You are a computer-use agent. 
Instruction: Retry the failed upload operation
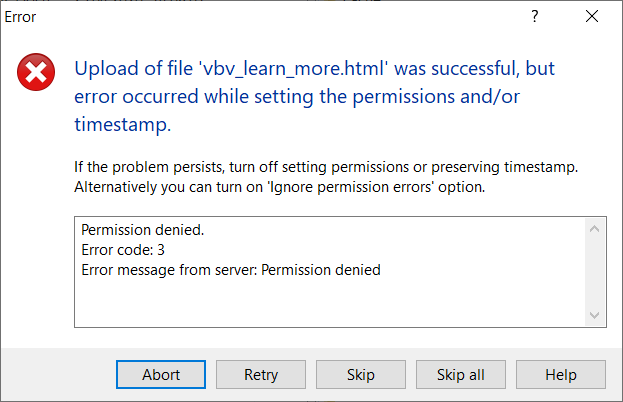[x=261, y=375]
